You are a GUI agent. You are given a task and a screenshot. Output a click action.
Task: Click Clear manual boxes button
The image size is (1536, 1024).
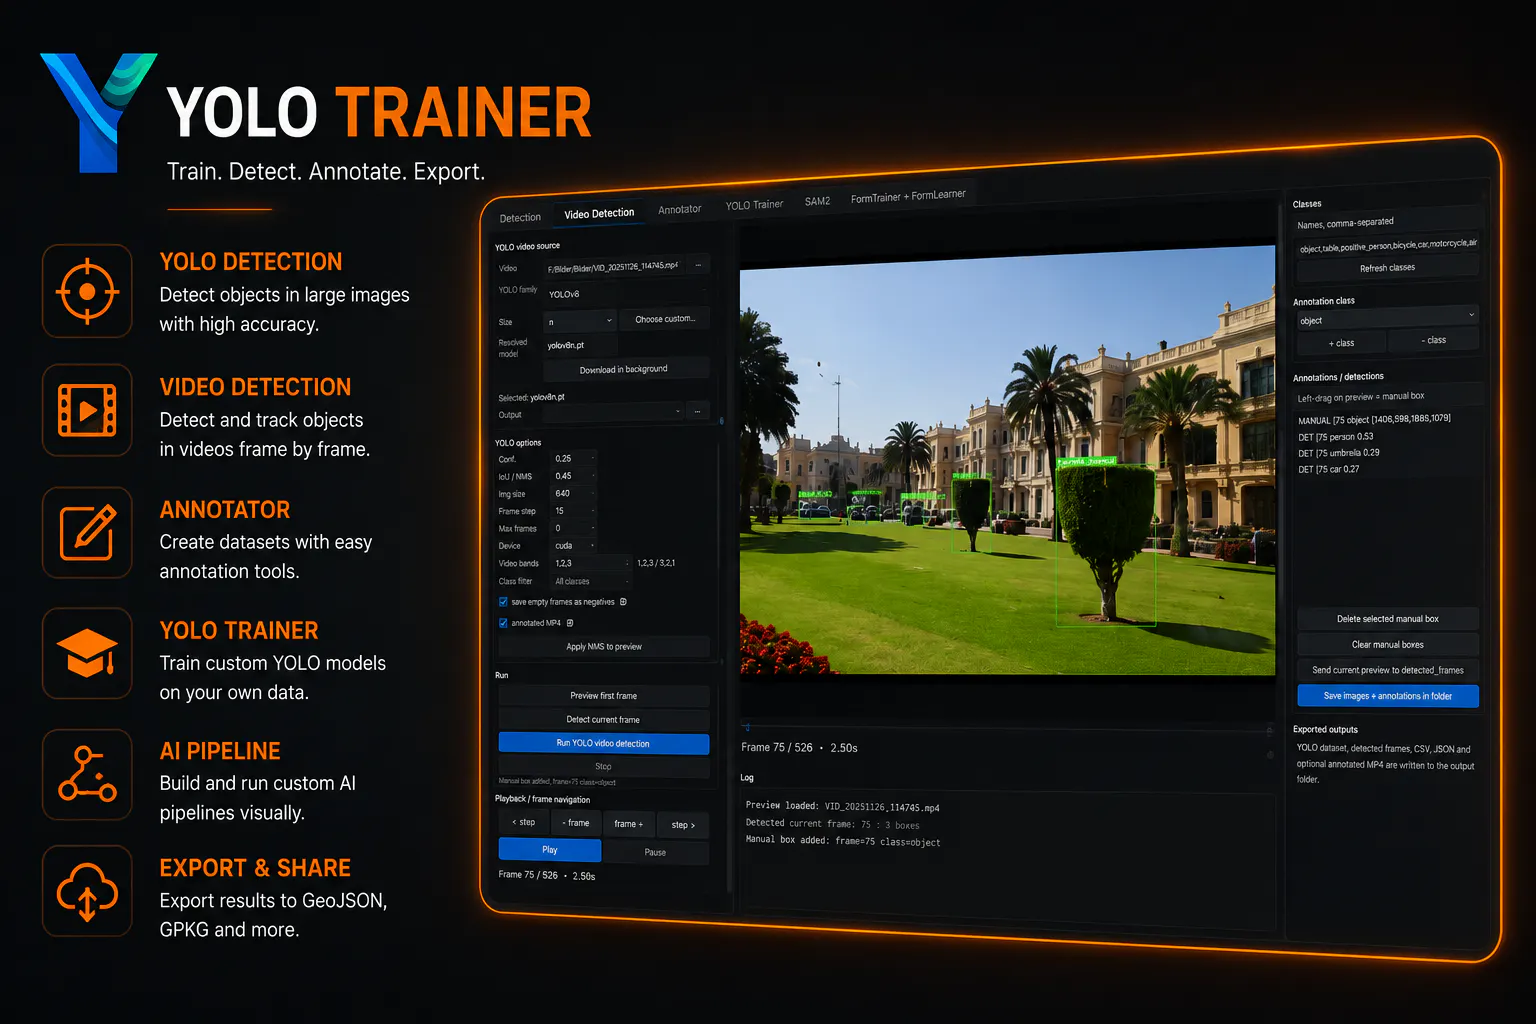pos(1387,645)
